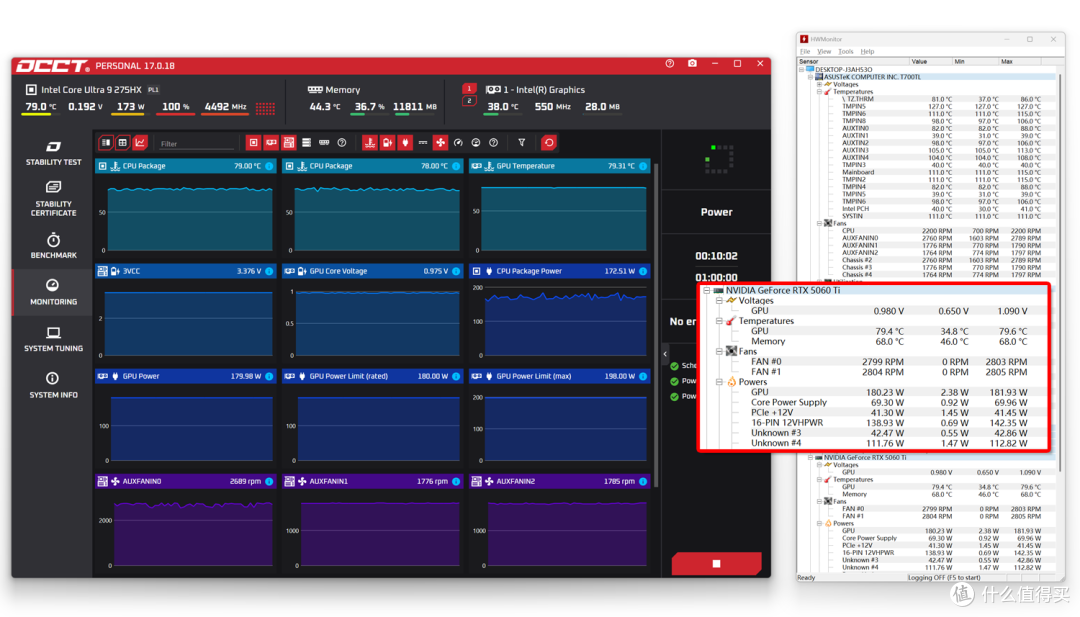
Task: Open info for AUXFANIN0 fan graph
Action: [269, 481]
